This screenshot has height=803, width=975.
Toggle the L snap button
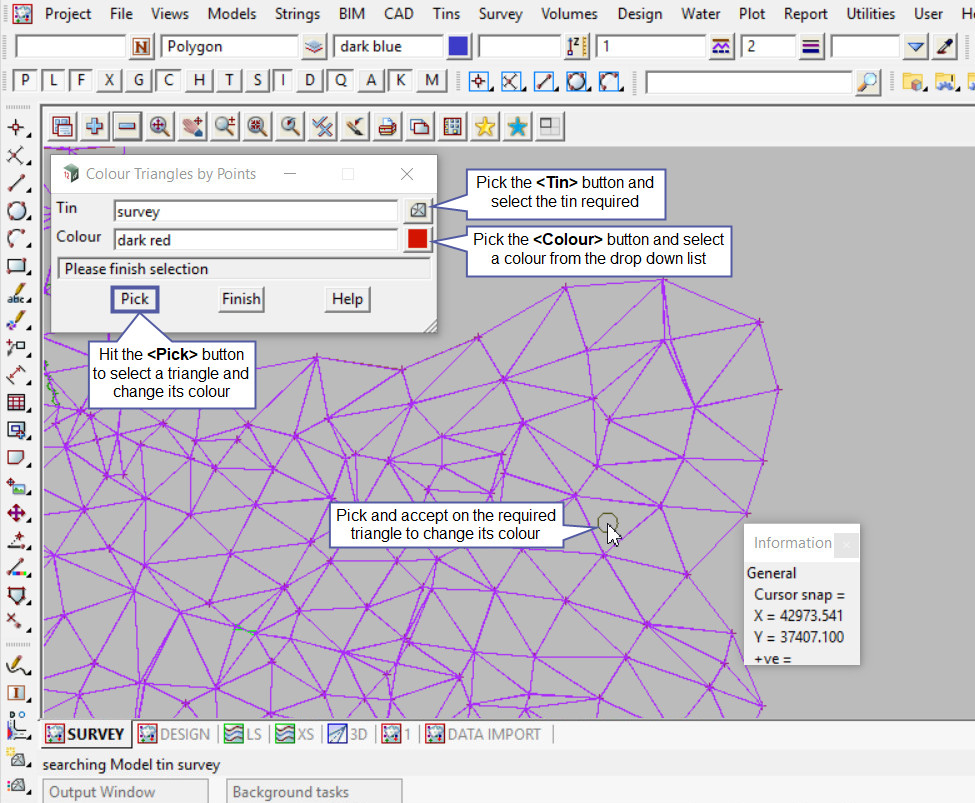53,81
